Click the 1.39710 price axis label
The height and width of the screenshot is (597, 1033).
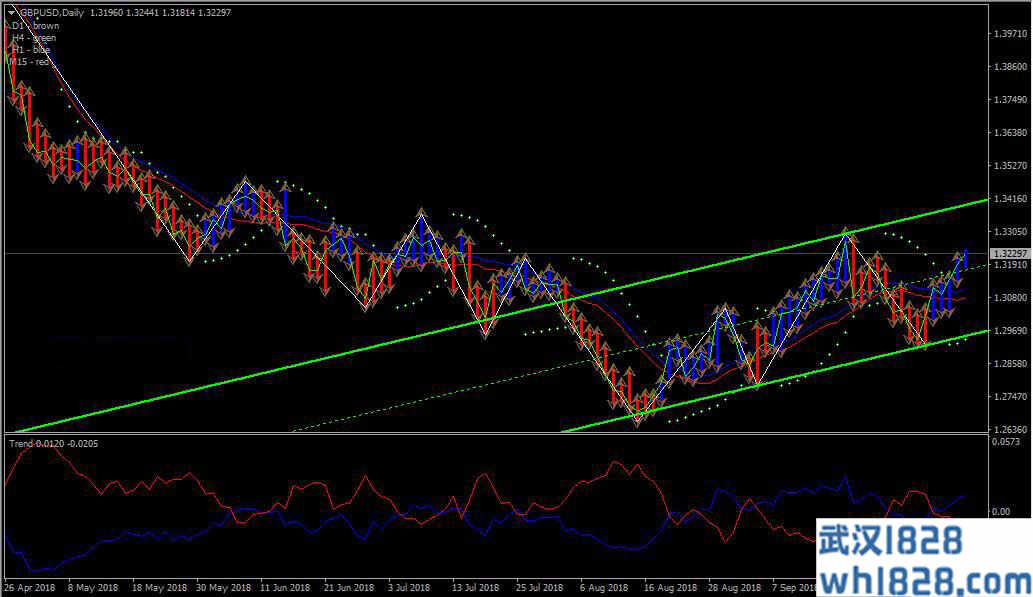pos(1011,34)
